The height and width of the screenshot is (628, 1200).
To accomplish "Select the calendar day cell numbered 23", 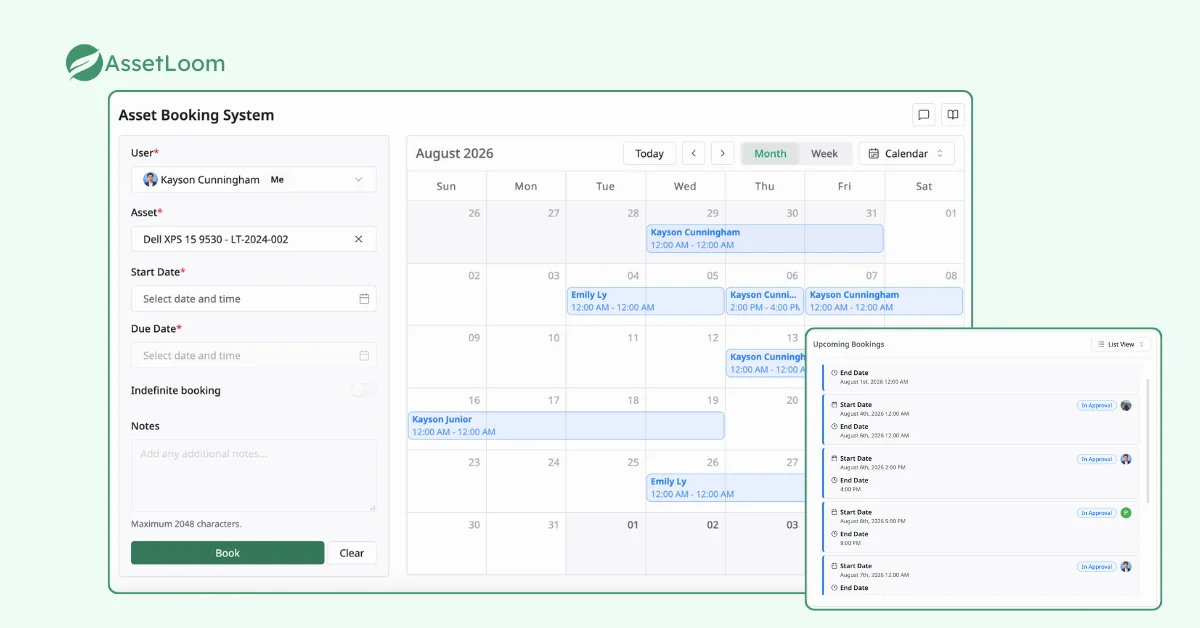I will pyautogui.click(x=447, y=482).
